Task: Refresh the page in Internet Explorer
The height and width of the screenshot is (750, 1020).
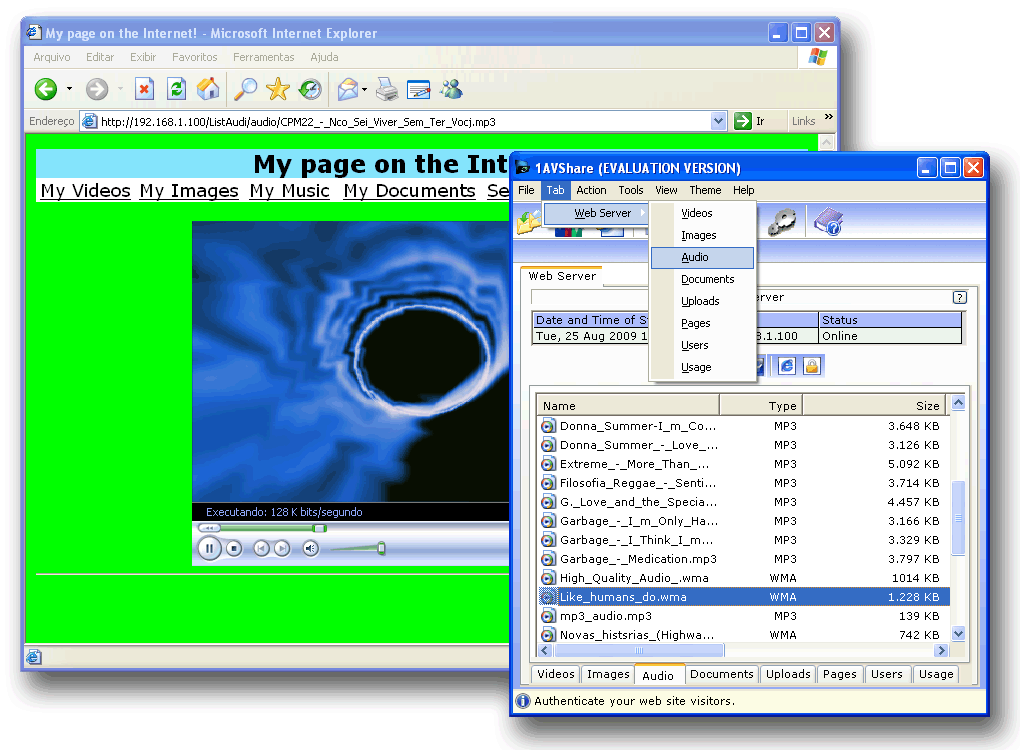Action: click(x=176, y=88)
